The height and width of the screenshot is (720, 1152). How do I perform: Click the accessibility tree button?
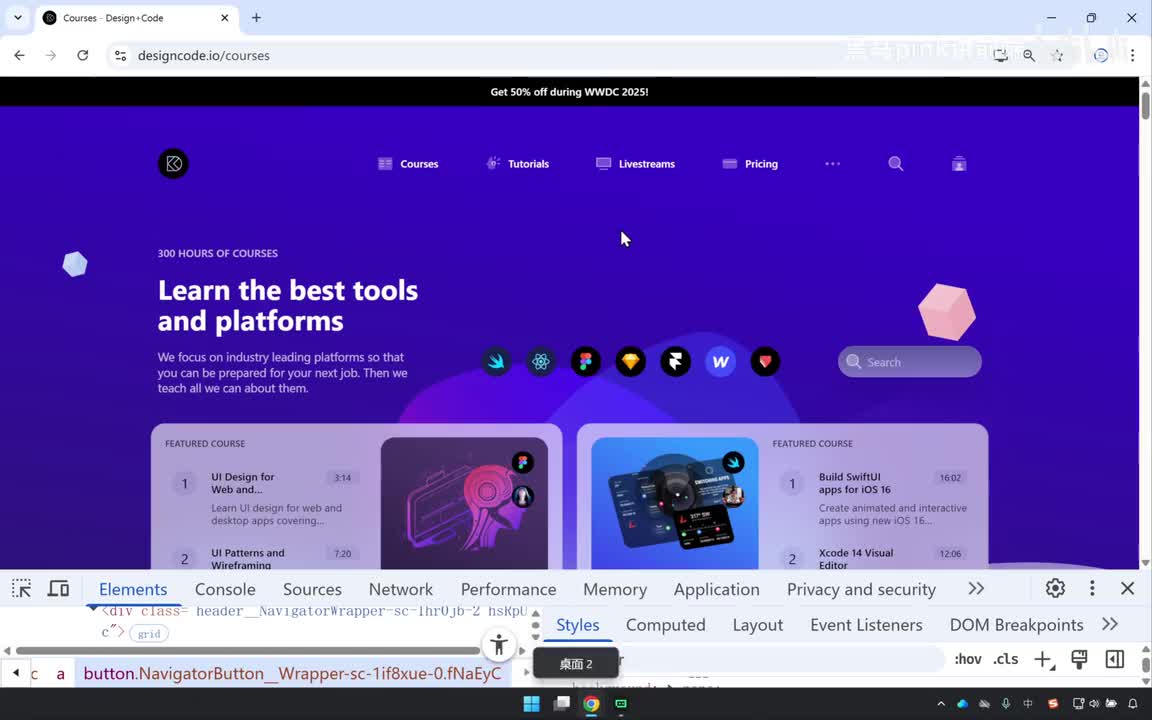pos(499,644)
